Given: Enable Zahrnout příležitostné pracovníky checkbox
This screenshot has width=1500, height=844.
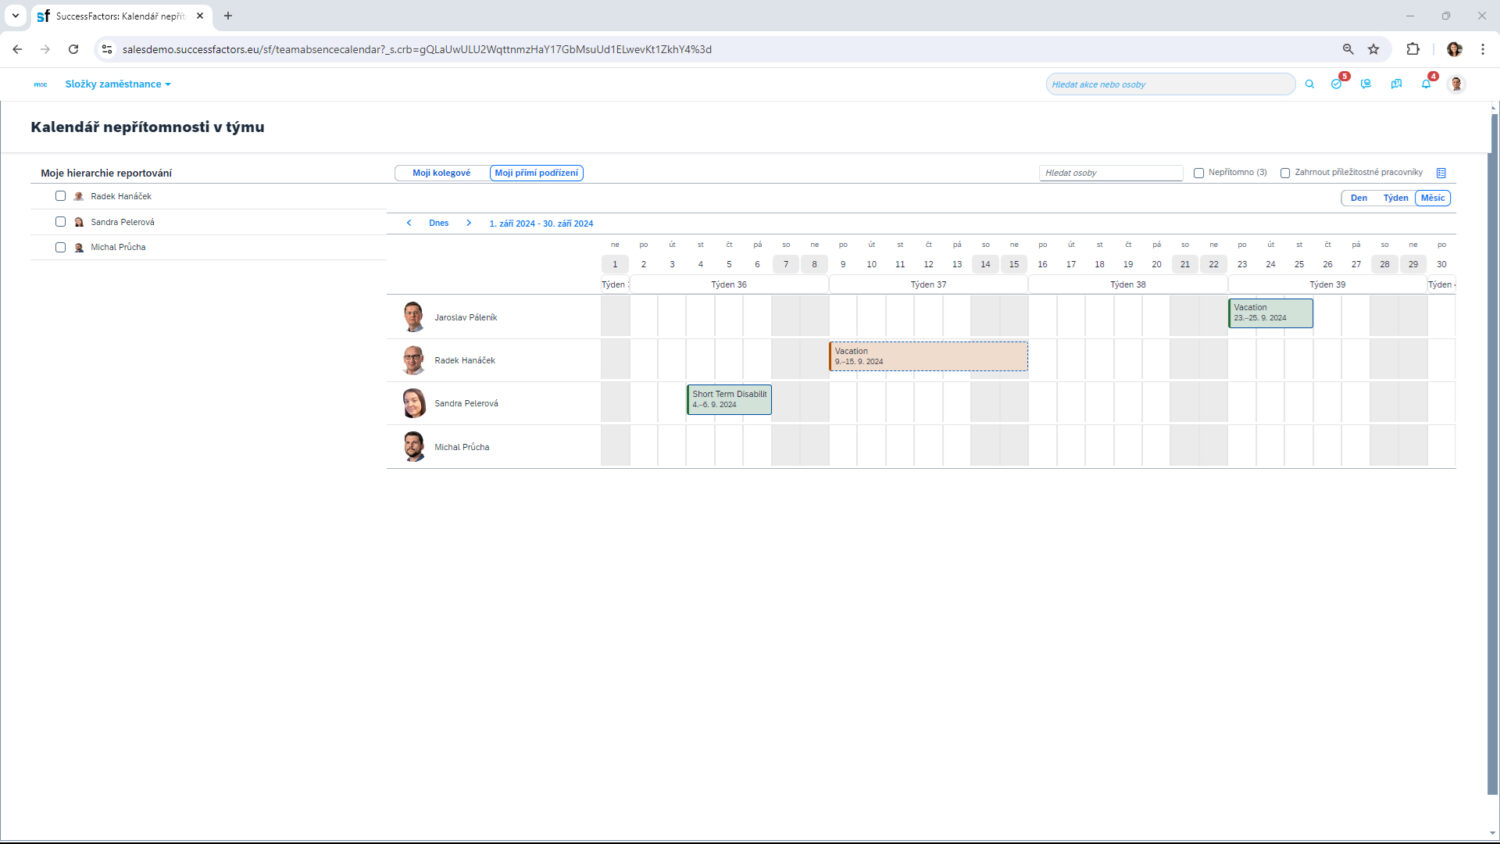Looking at the screenshot, I should point(1285,173).
